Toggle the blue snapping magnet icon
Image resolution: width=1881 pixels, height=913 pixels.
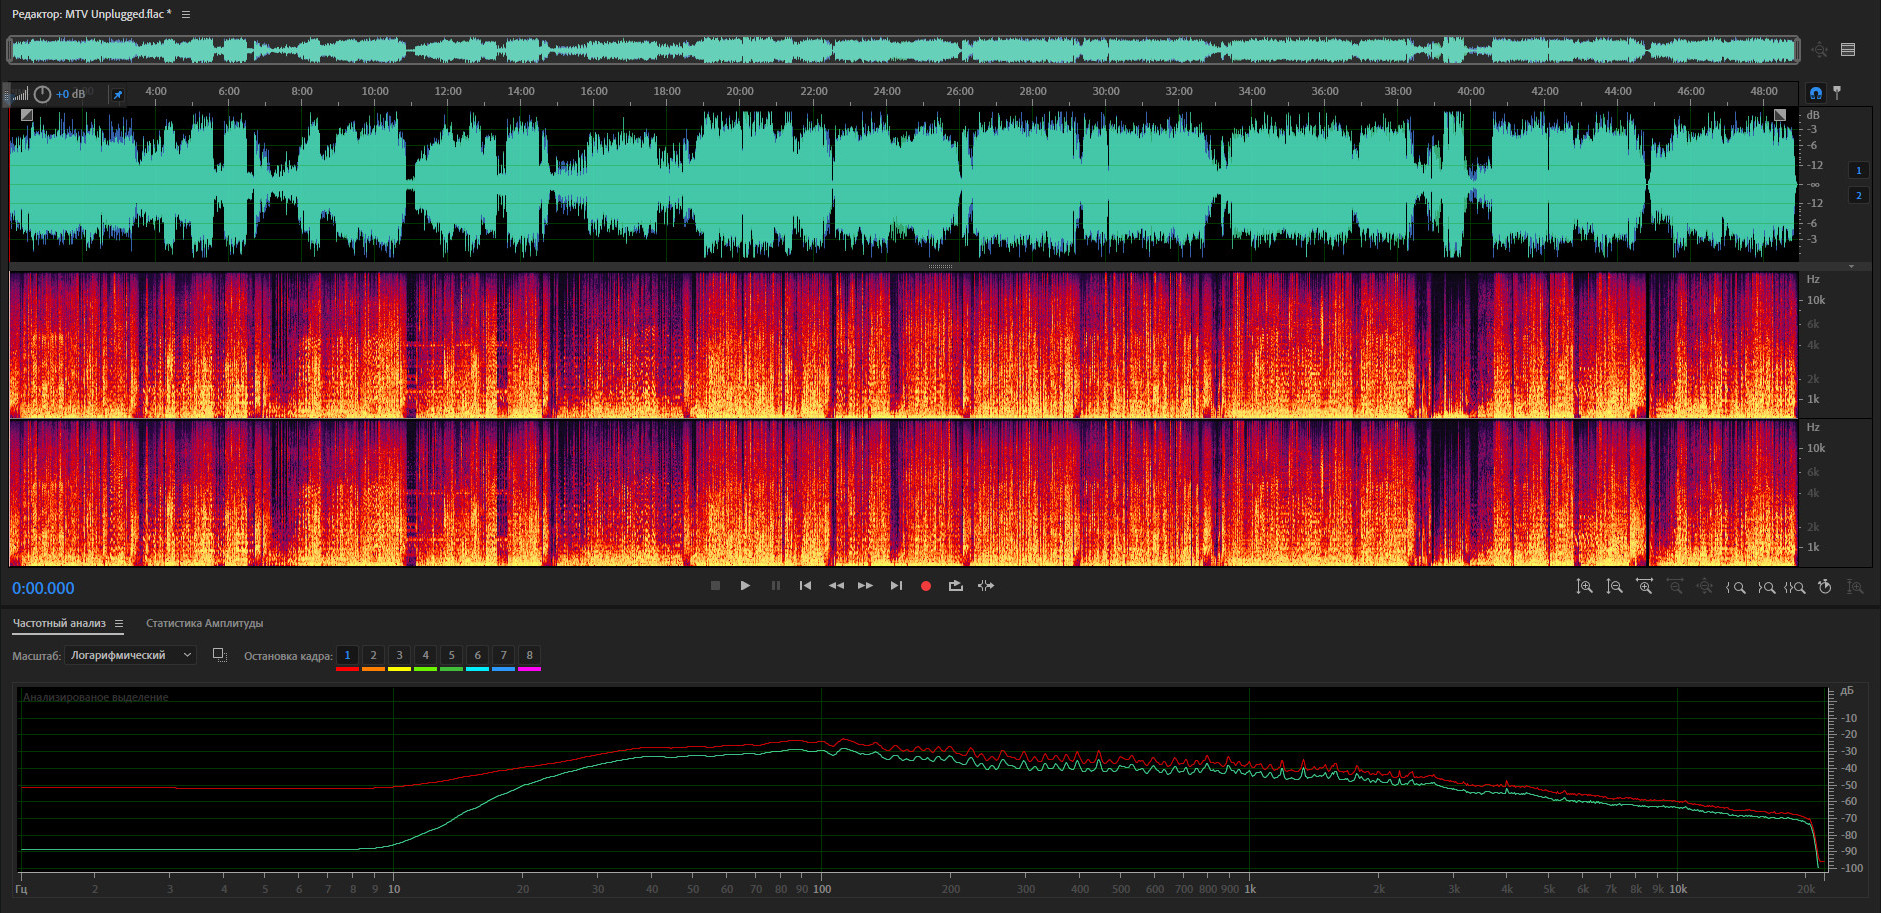(1816, 93)
